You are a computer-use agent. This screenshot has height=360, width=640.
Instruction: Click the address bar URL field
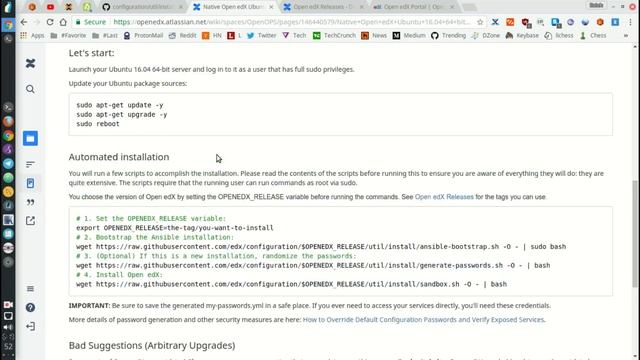click(x=292, y=22)
